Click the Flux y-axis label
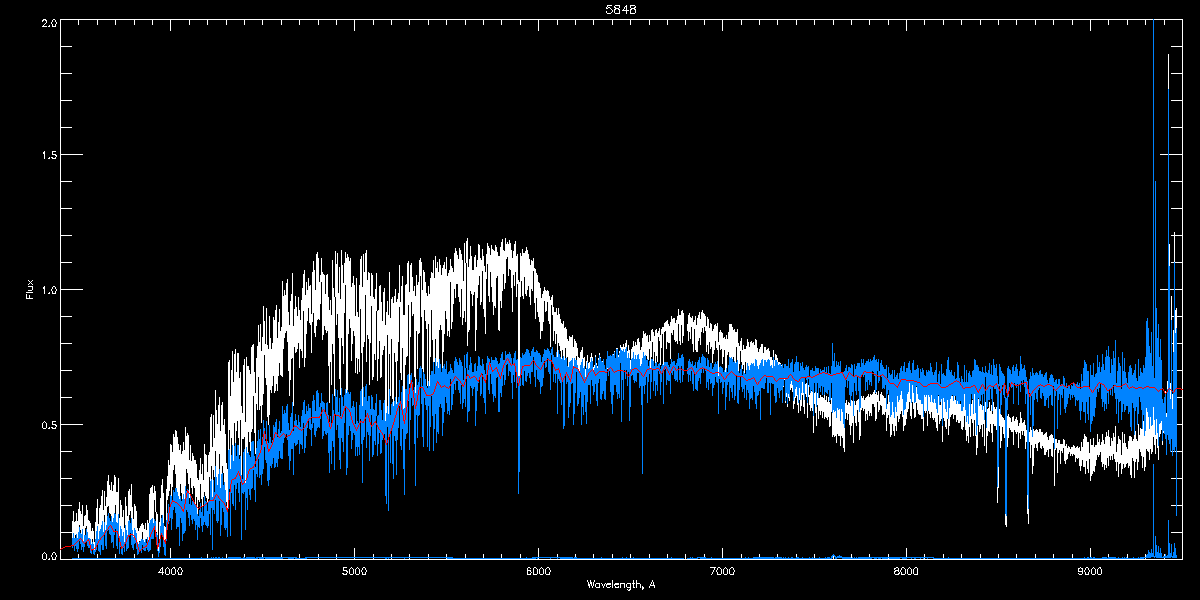This screenshot has height=600, width=1200. coord(30,289)
